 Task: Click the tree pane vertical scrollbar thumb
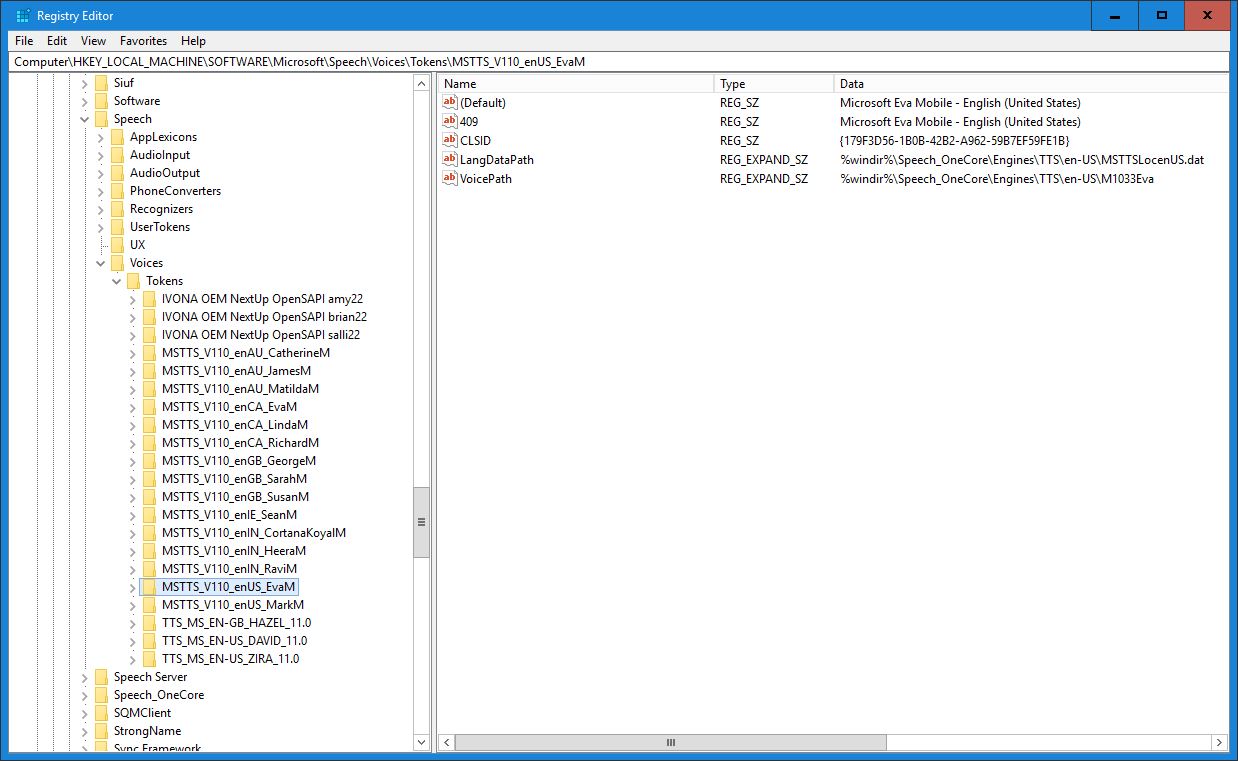tap(421, 522)
